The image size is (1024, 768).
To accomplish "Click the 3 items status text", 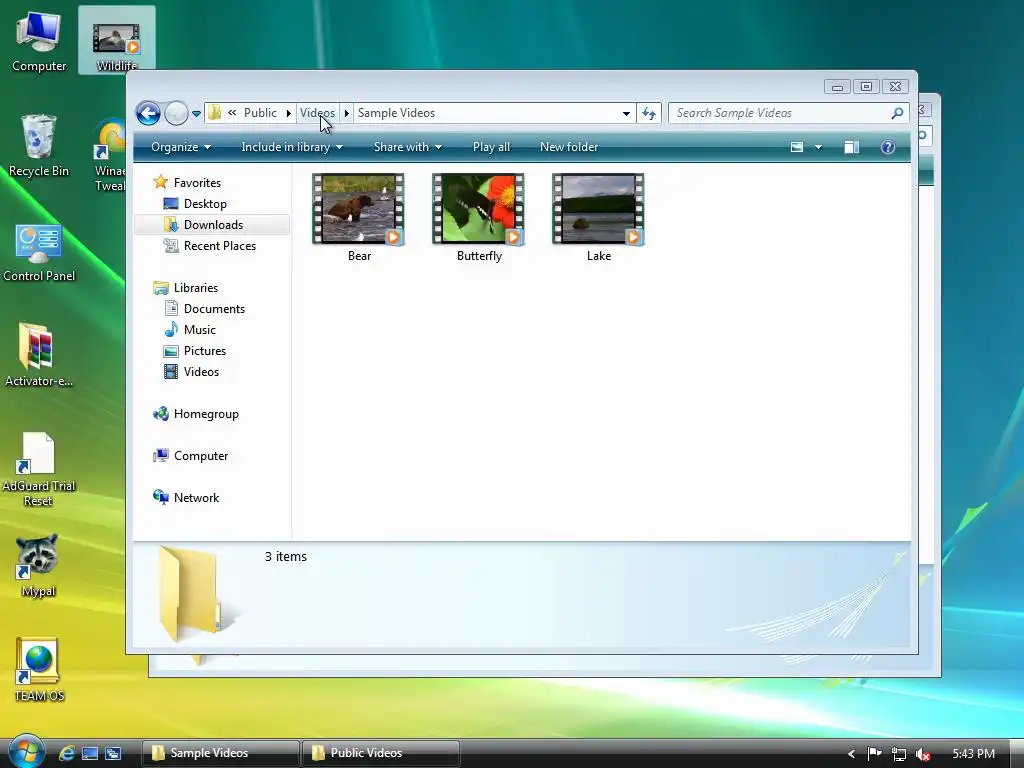I will click(x=285, y=556).
